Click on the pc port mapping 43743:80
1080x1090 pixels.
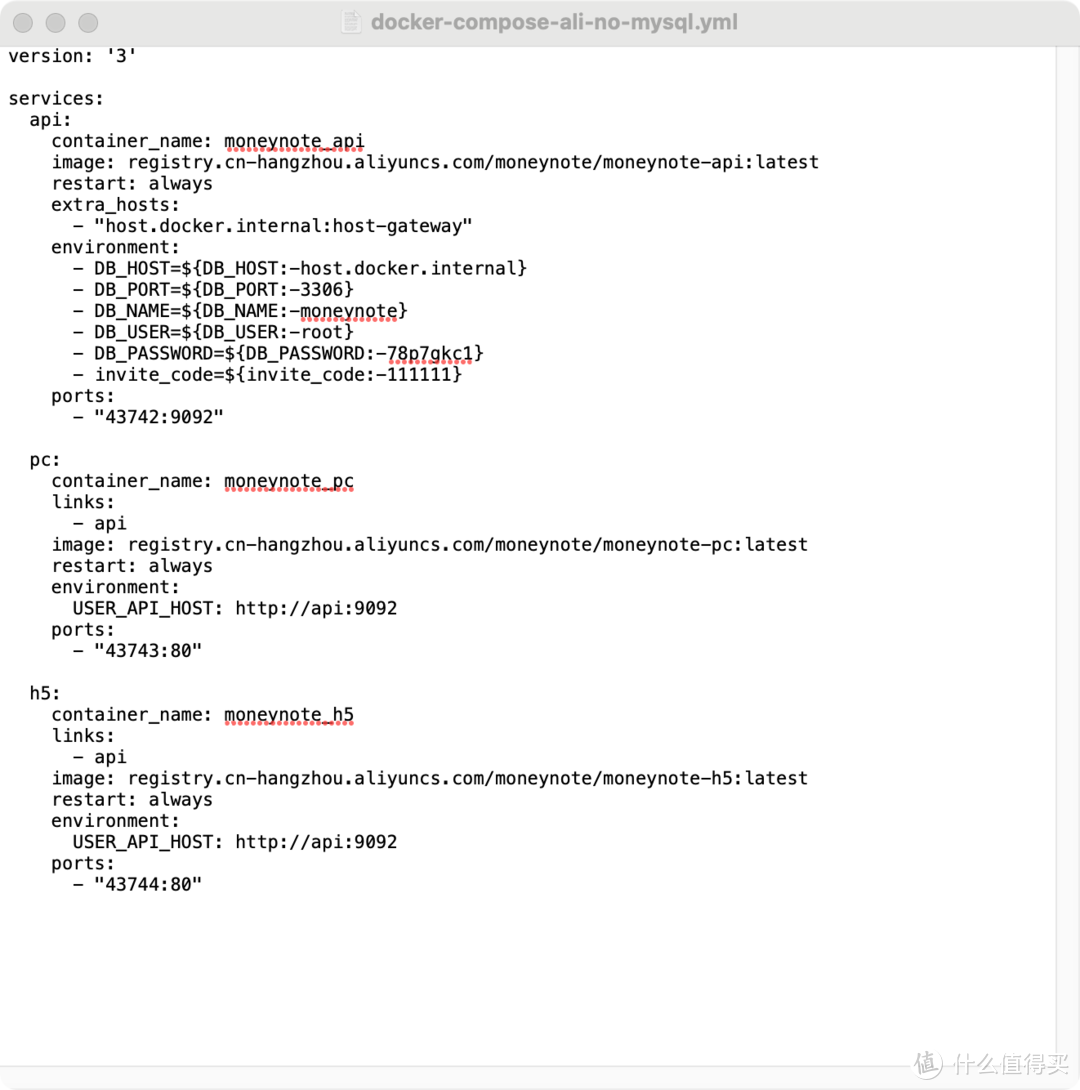147,651
